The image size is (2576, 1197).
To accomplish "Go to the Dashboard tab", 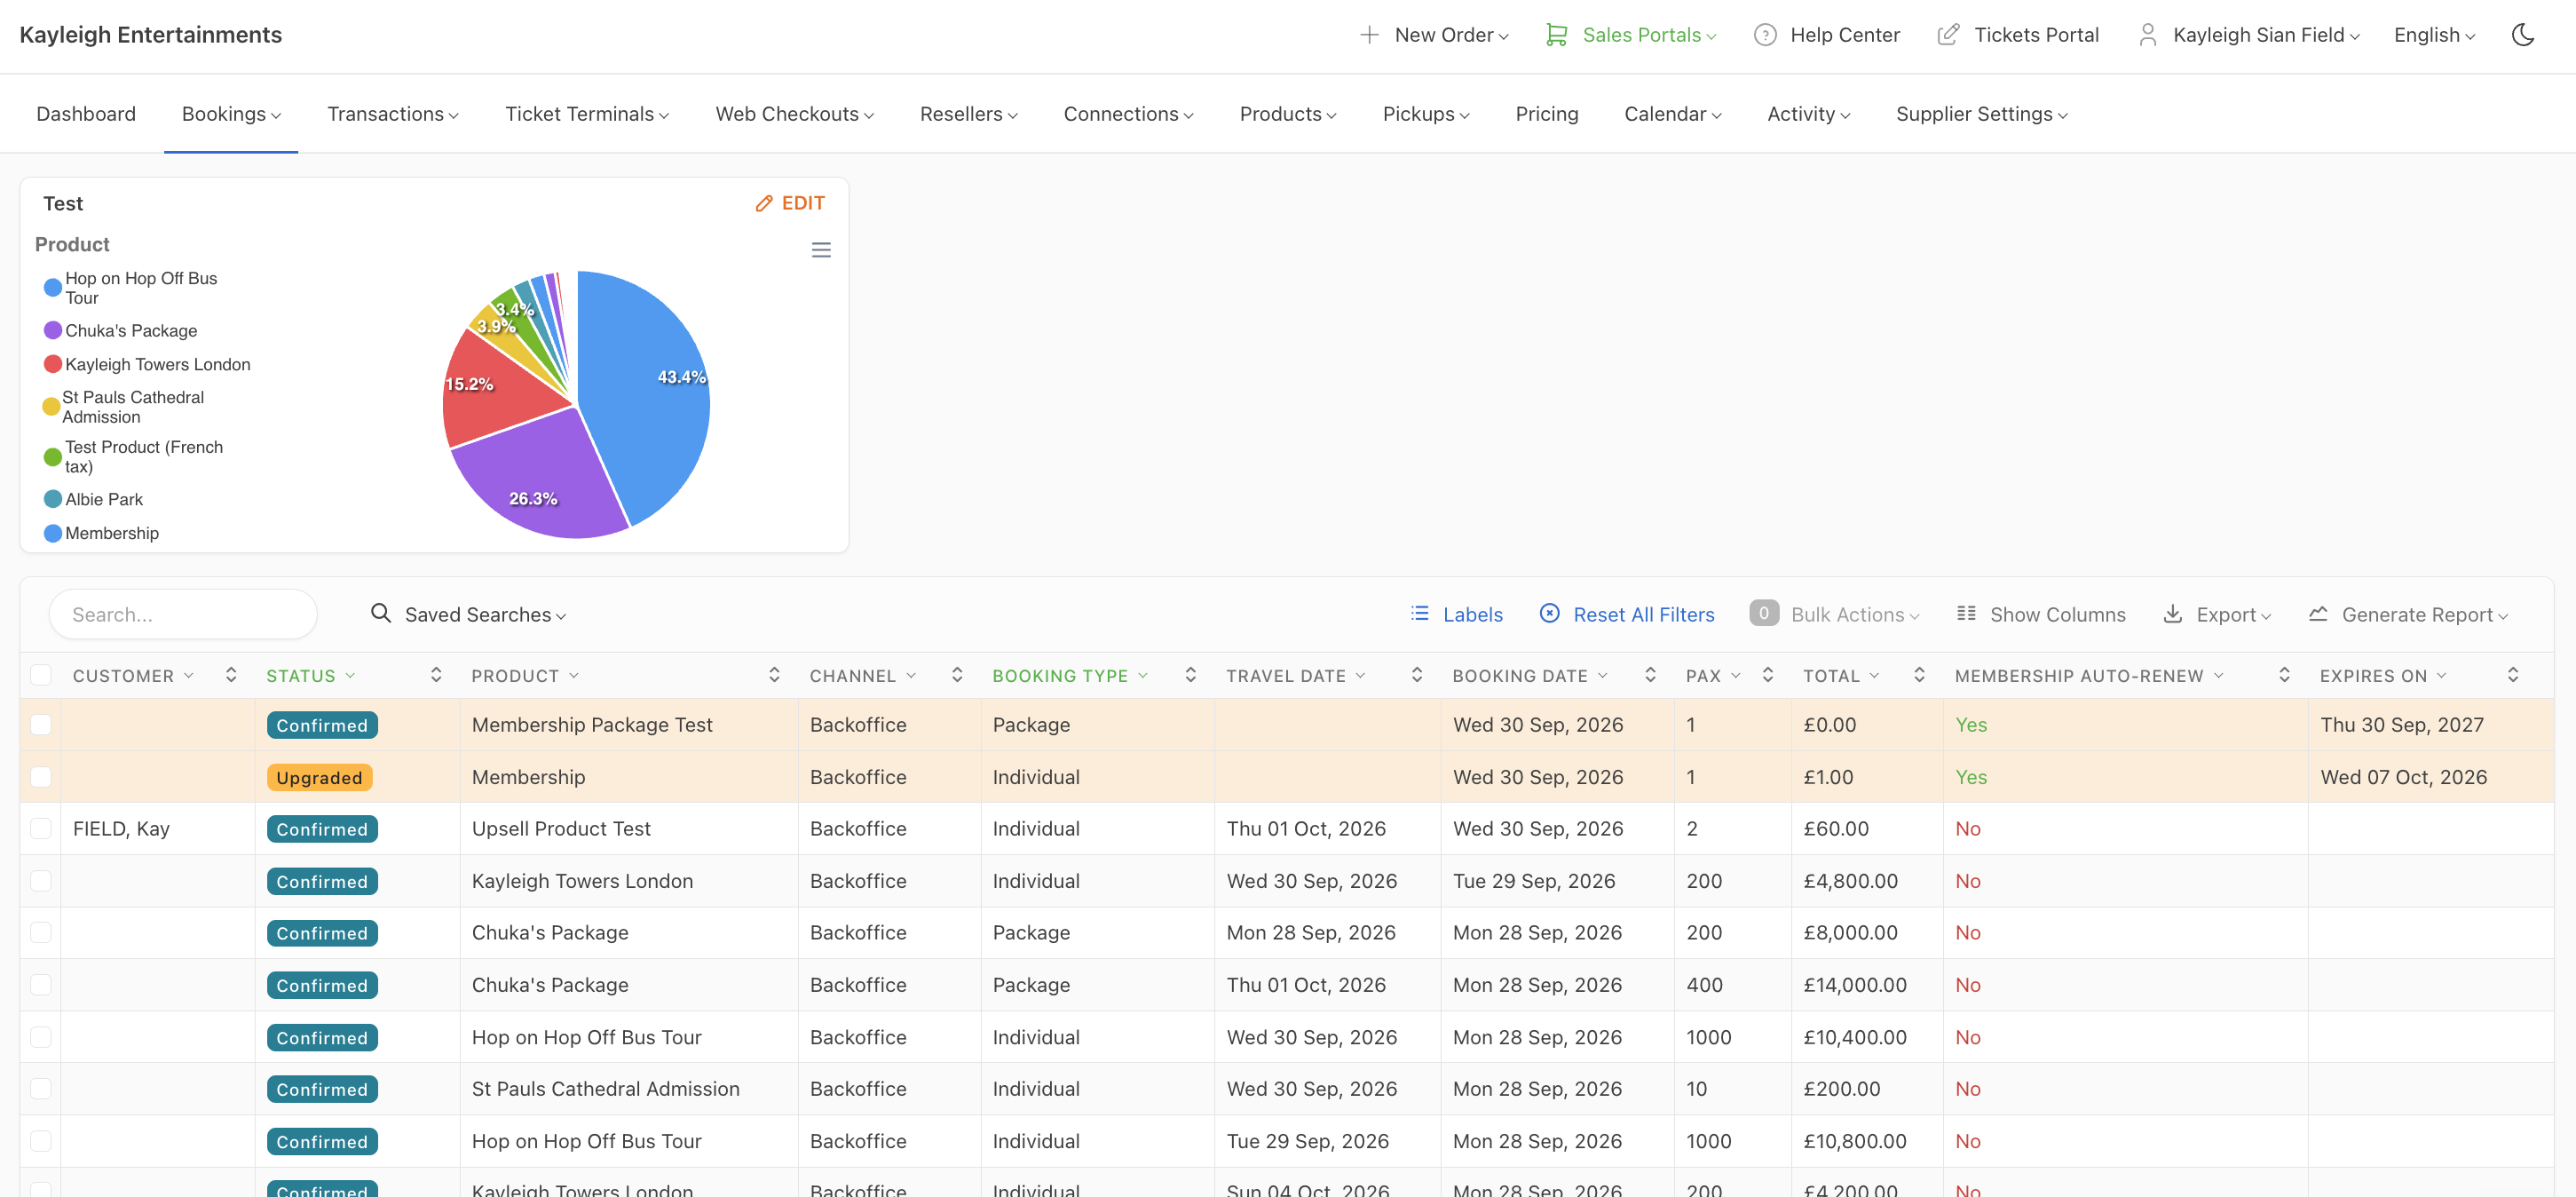I will tap(86, 114).
